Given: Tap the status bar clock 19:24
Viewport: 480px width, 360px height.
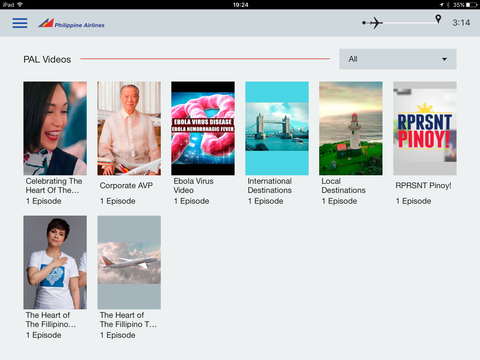Looking at the screenshot, I should pos(240,5).
